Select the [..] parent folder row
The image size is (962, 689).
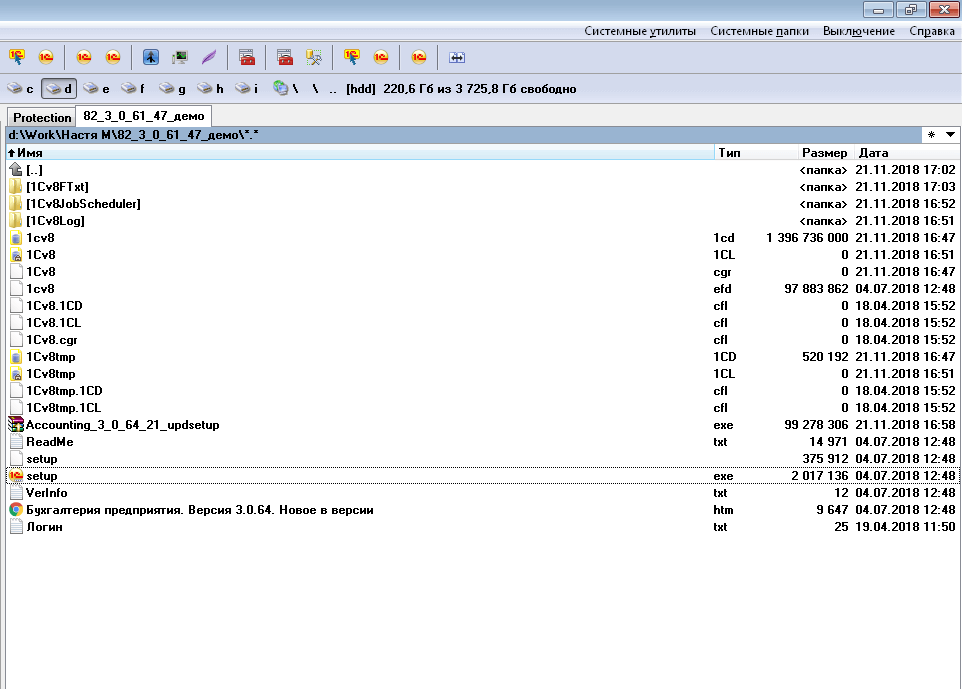click(x=482, y=170)
